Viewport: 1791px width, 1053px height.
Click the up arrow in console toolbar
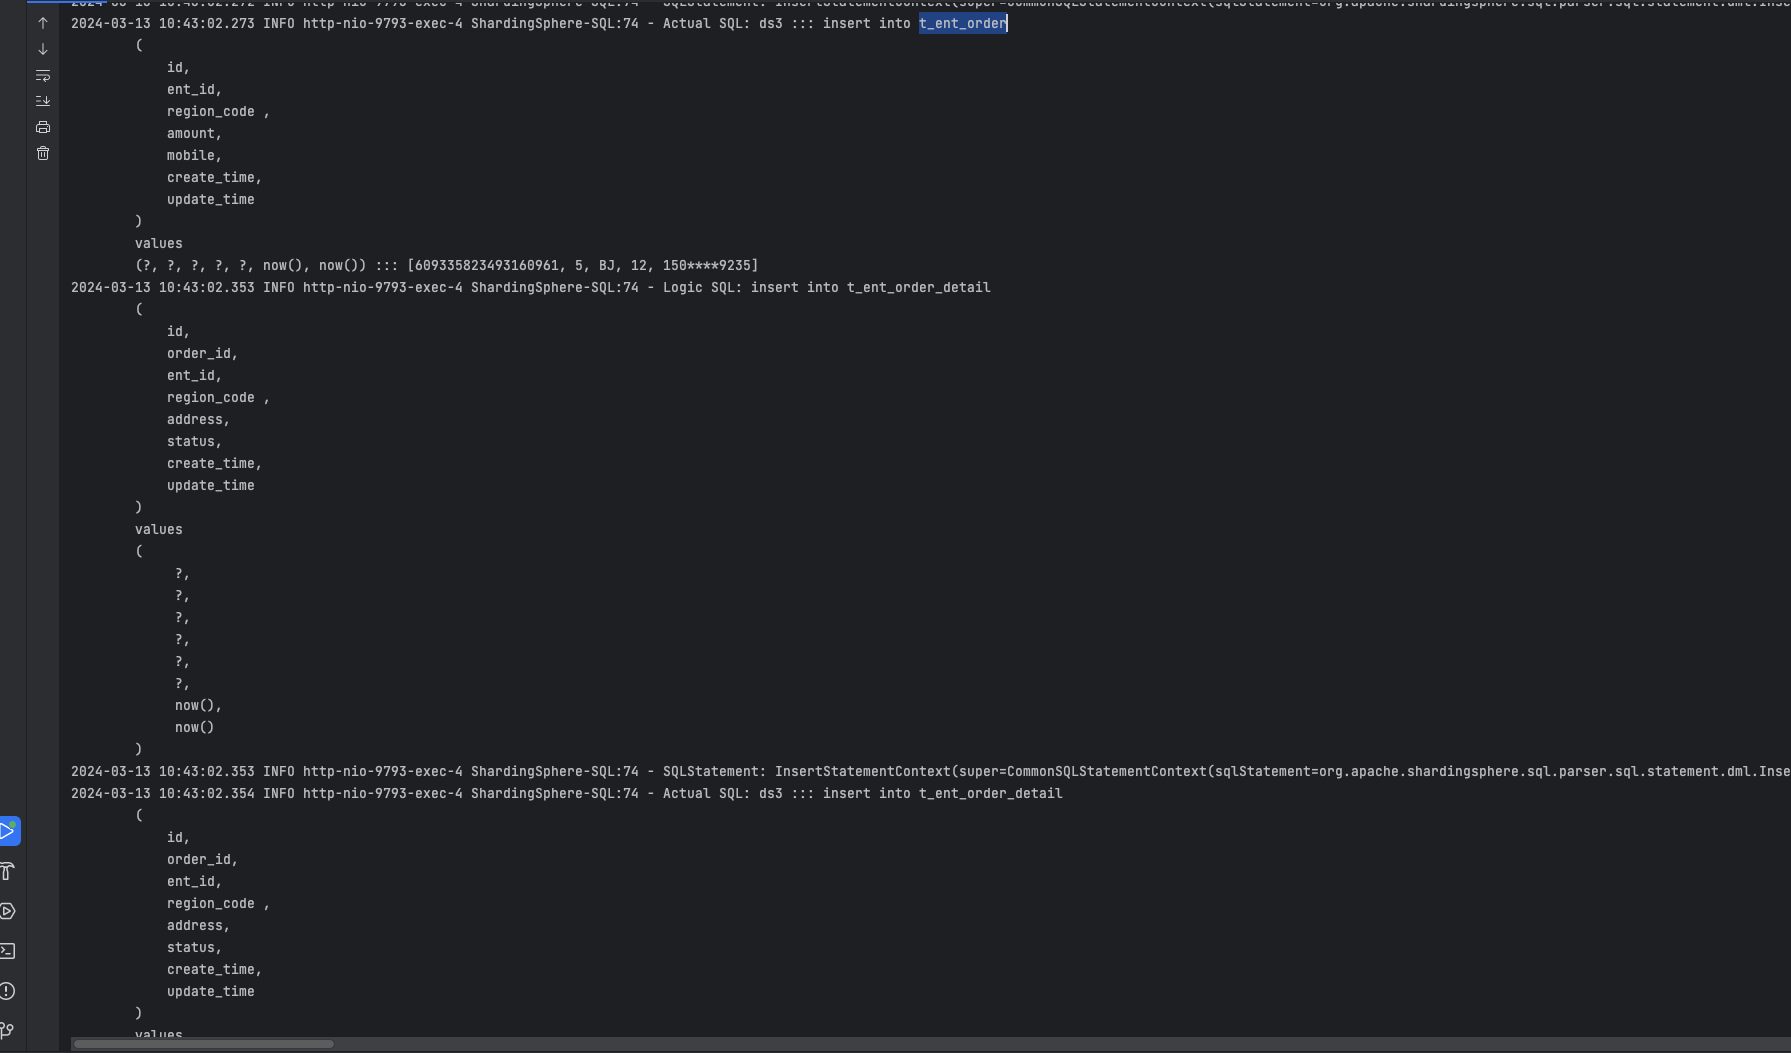(x=43, y=23)
